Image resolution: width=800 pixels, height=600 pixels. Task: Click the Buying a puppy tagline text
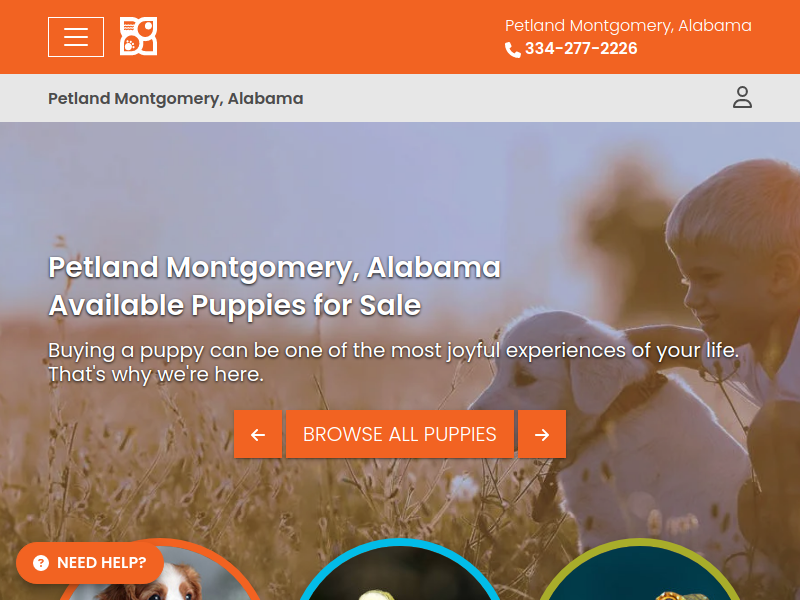point(393,362)
